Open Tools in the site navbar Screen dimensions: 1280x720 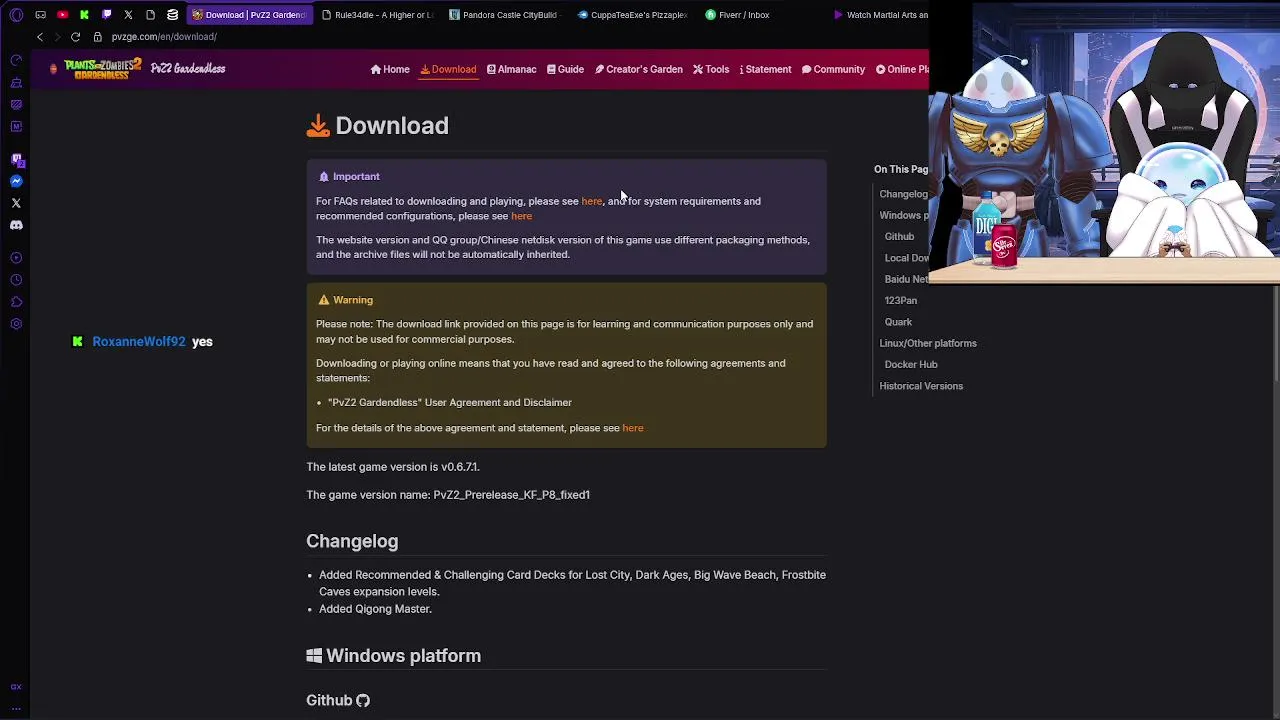click(711, 69)
